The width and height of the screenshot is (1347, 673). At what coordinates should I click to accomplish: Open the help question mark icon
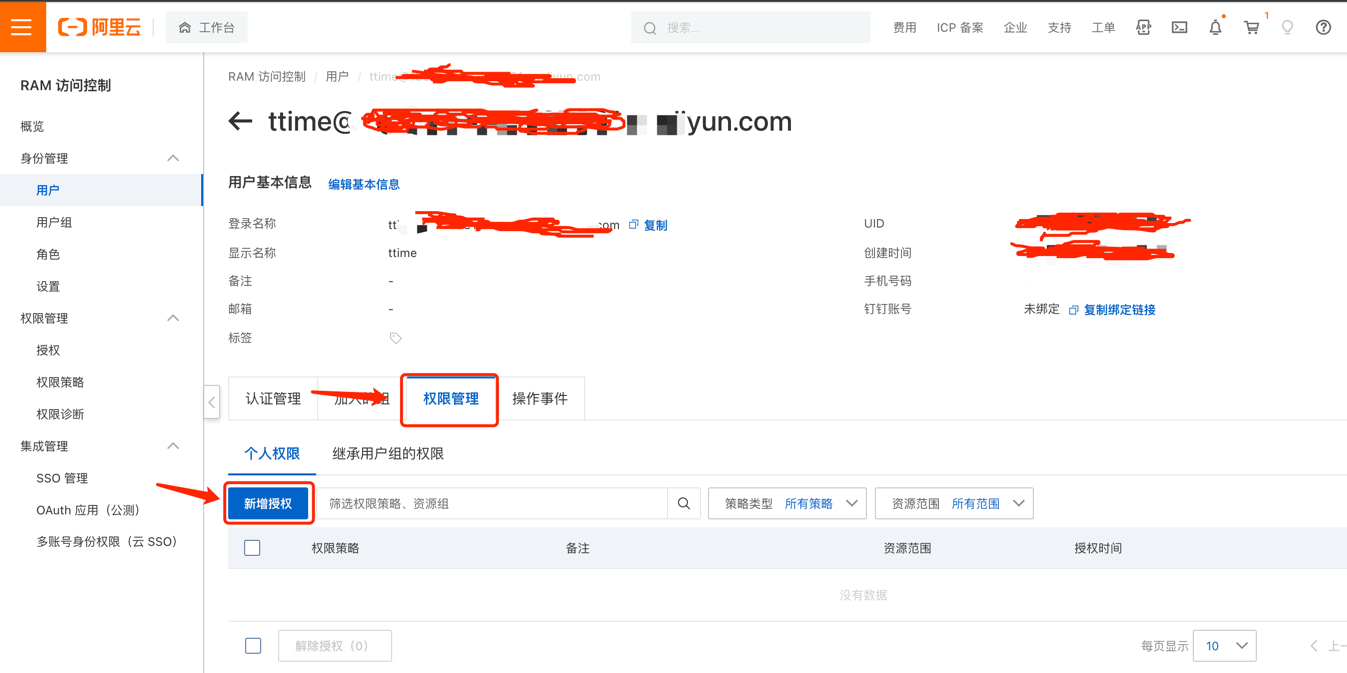[x=1324, y=28]
